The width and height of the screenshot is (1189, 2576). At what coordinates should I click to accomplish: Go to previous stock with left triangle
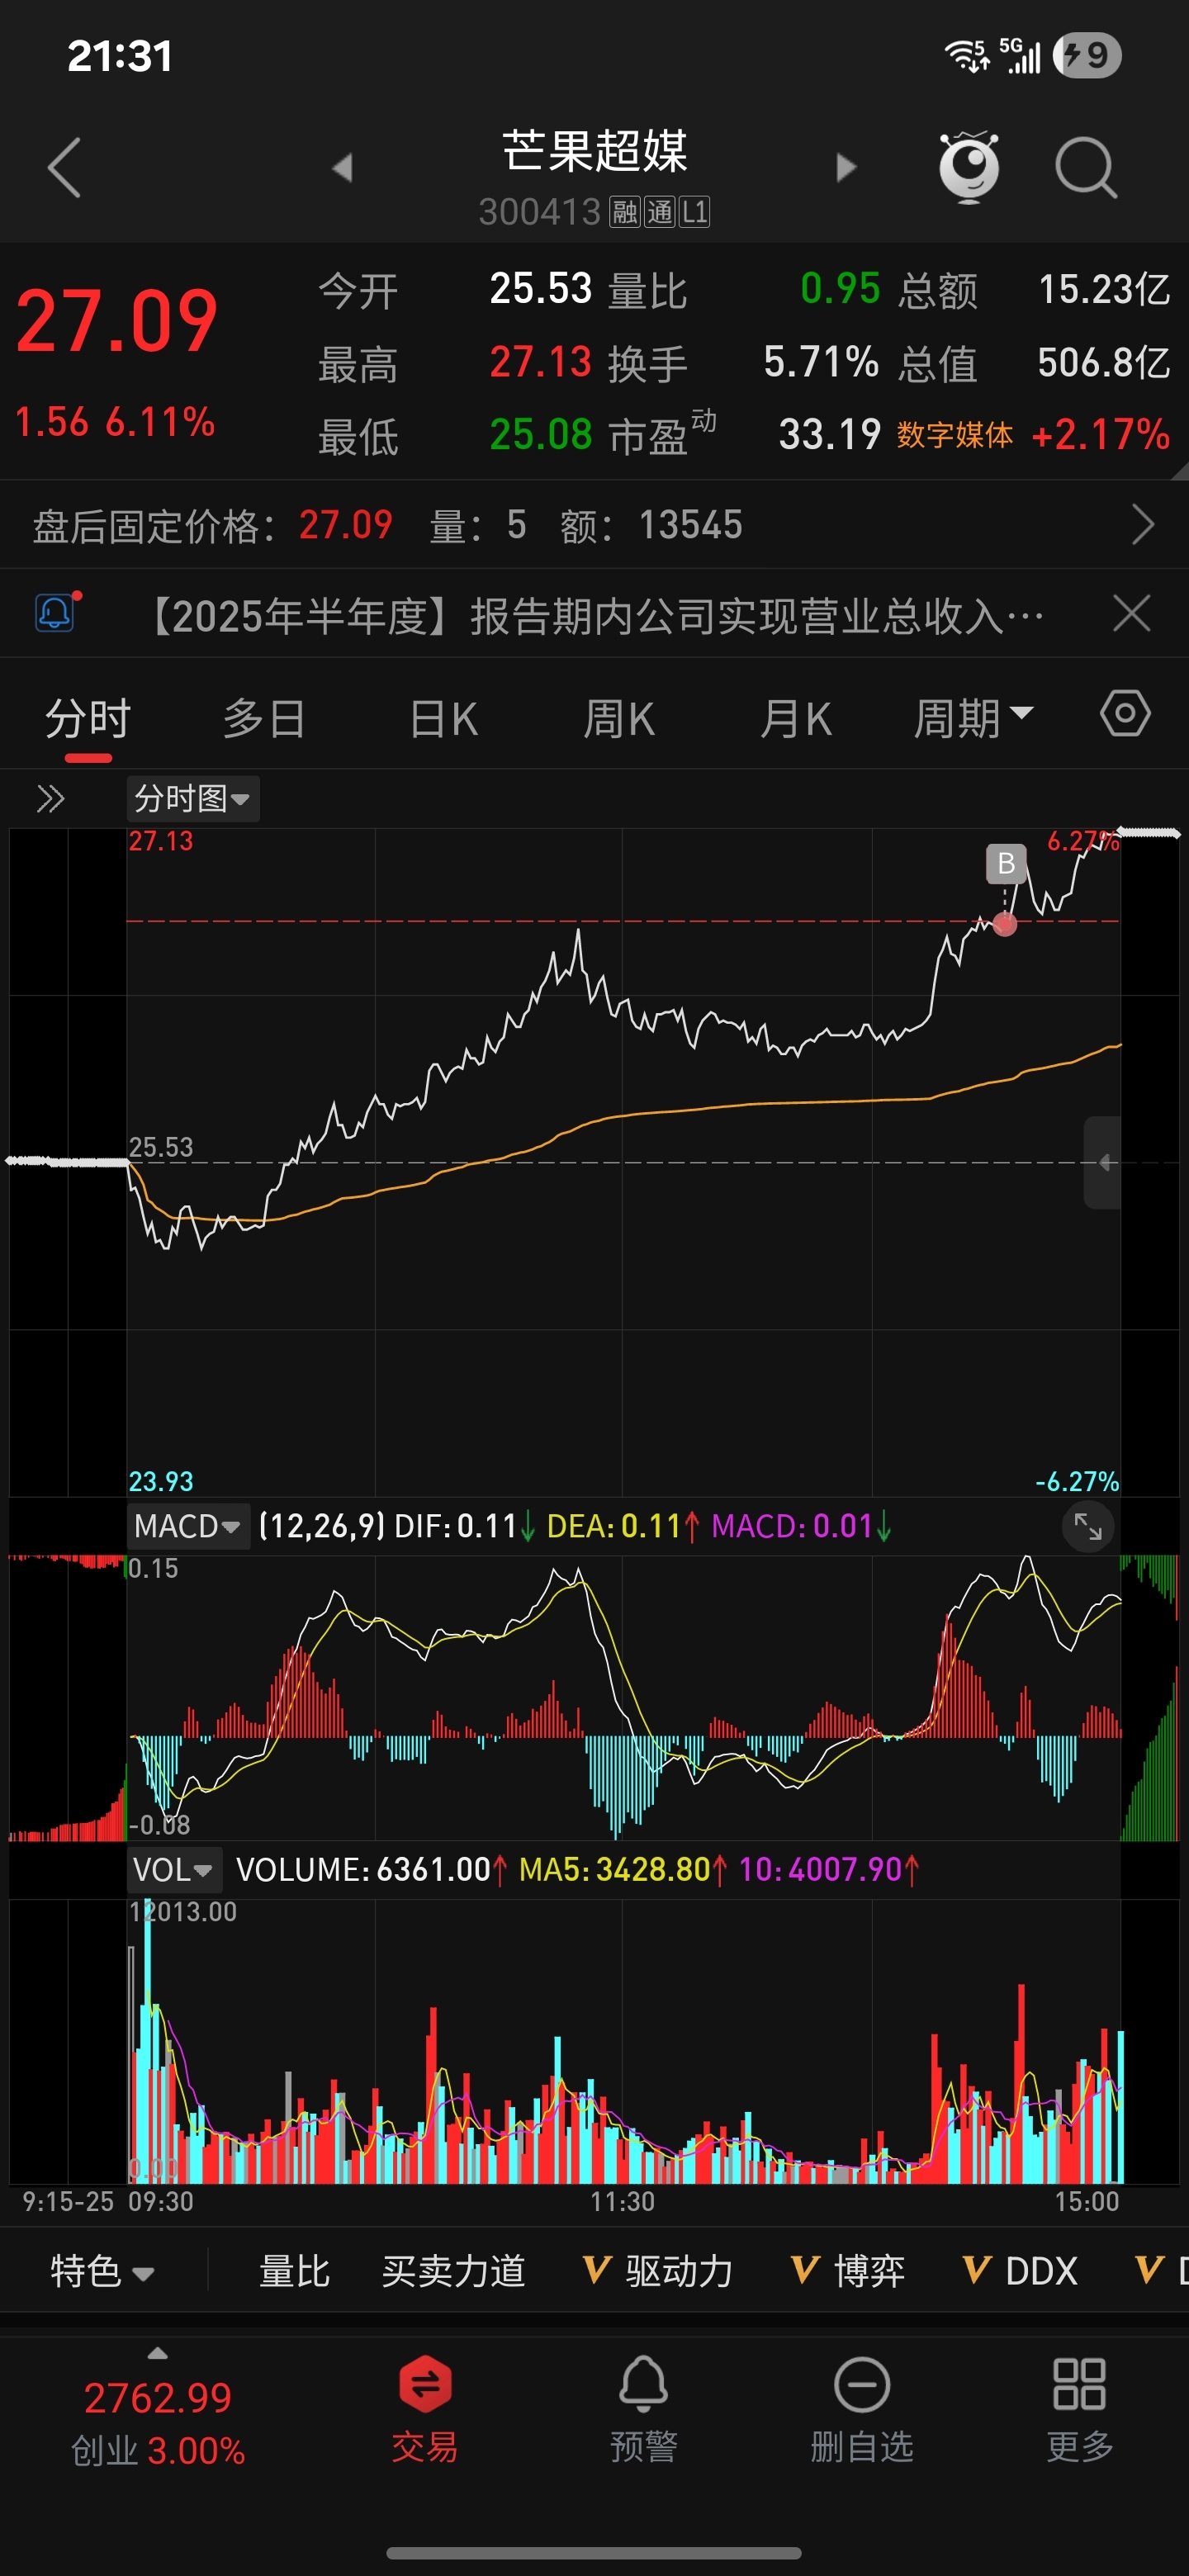[x=342, y=167]
